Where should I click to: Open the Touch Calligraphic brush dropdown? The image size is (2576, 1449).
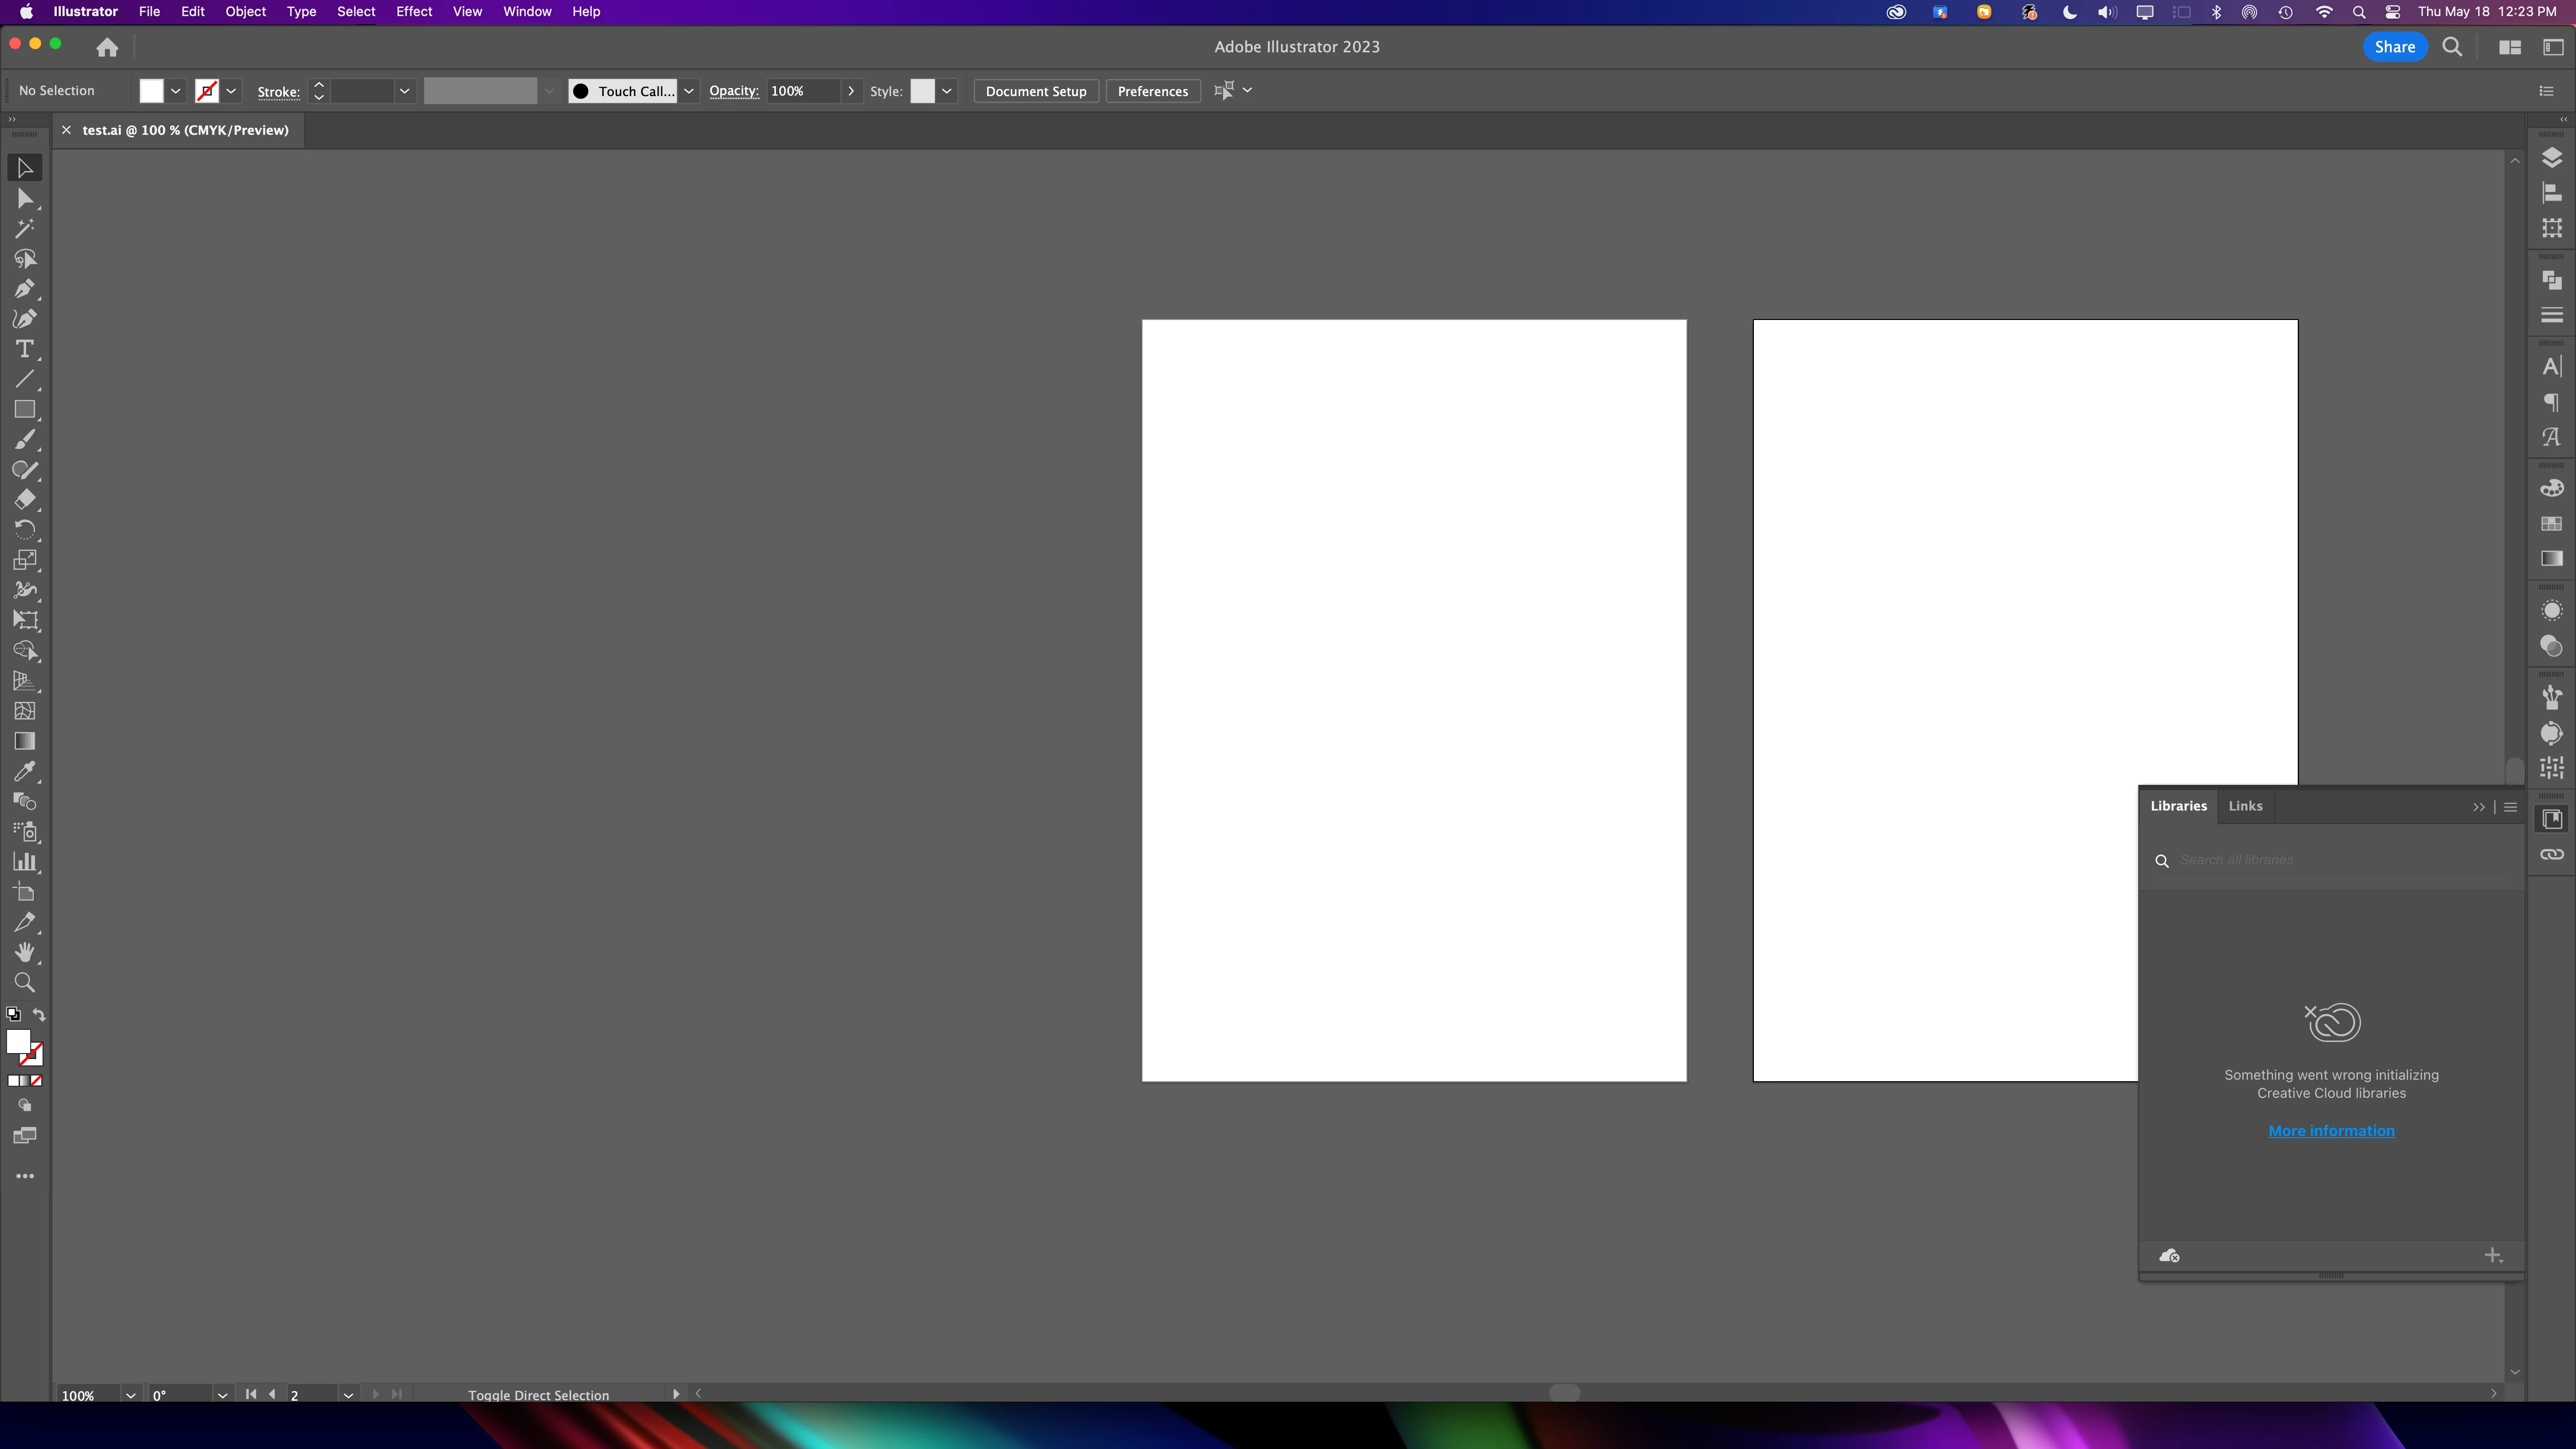[689, 91]
